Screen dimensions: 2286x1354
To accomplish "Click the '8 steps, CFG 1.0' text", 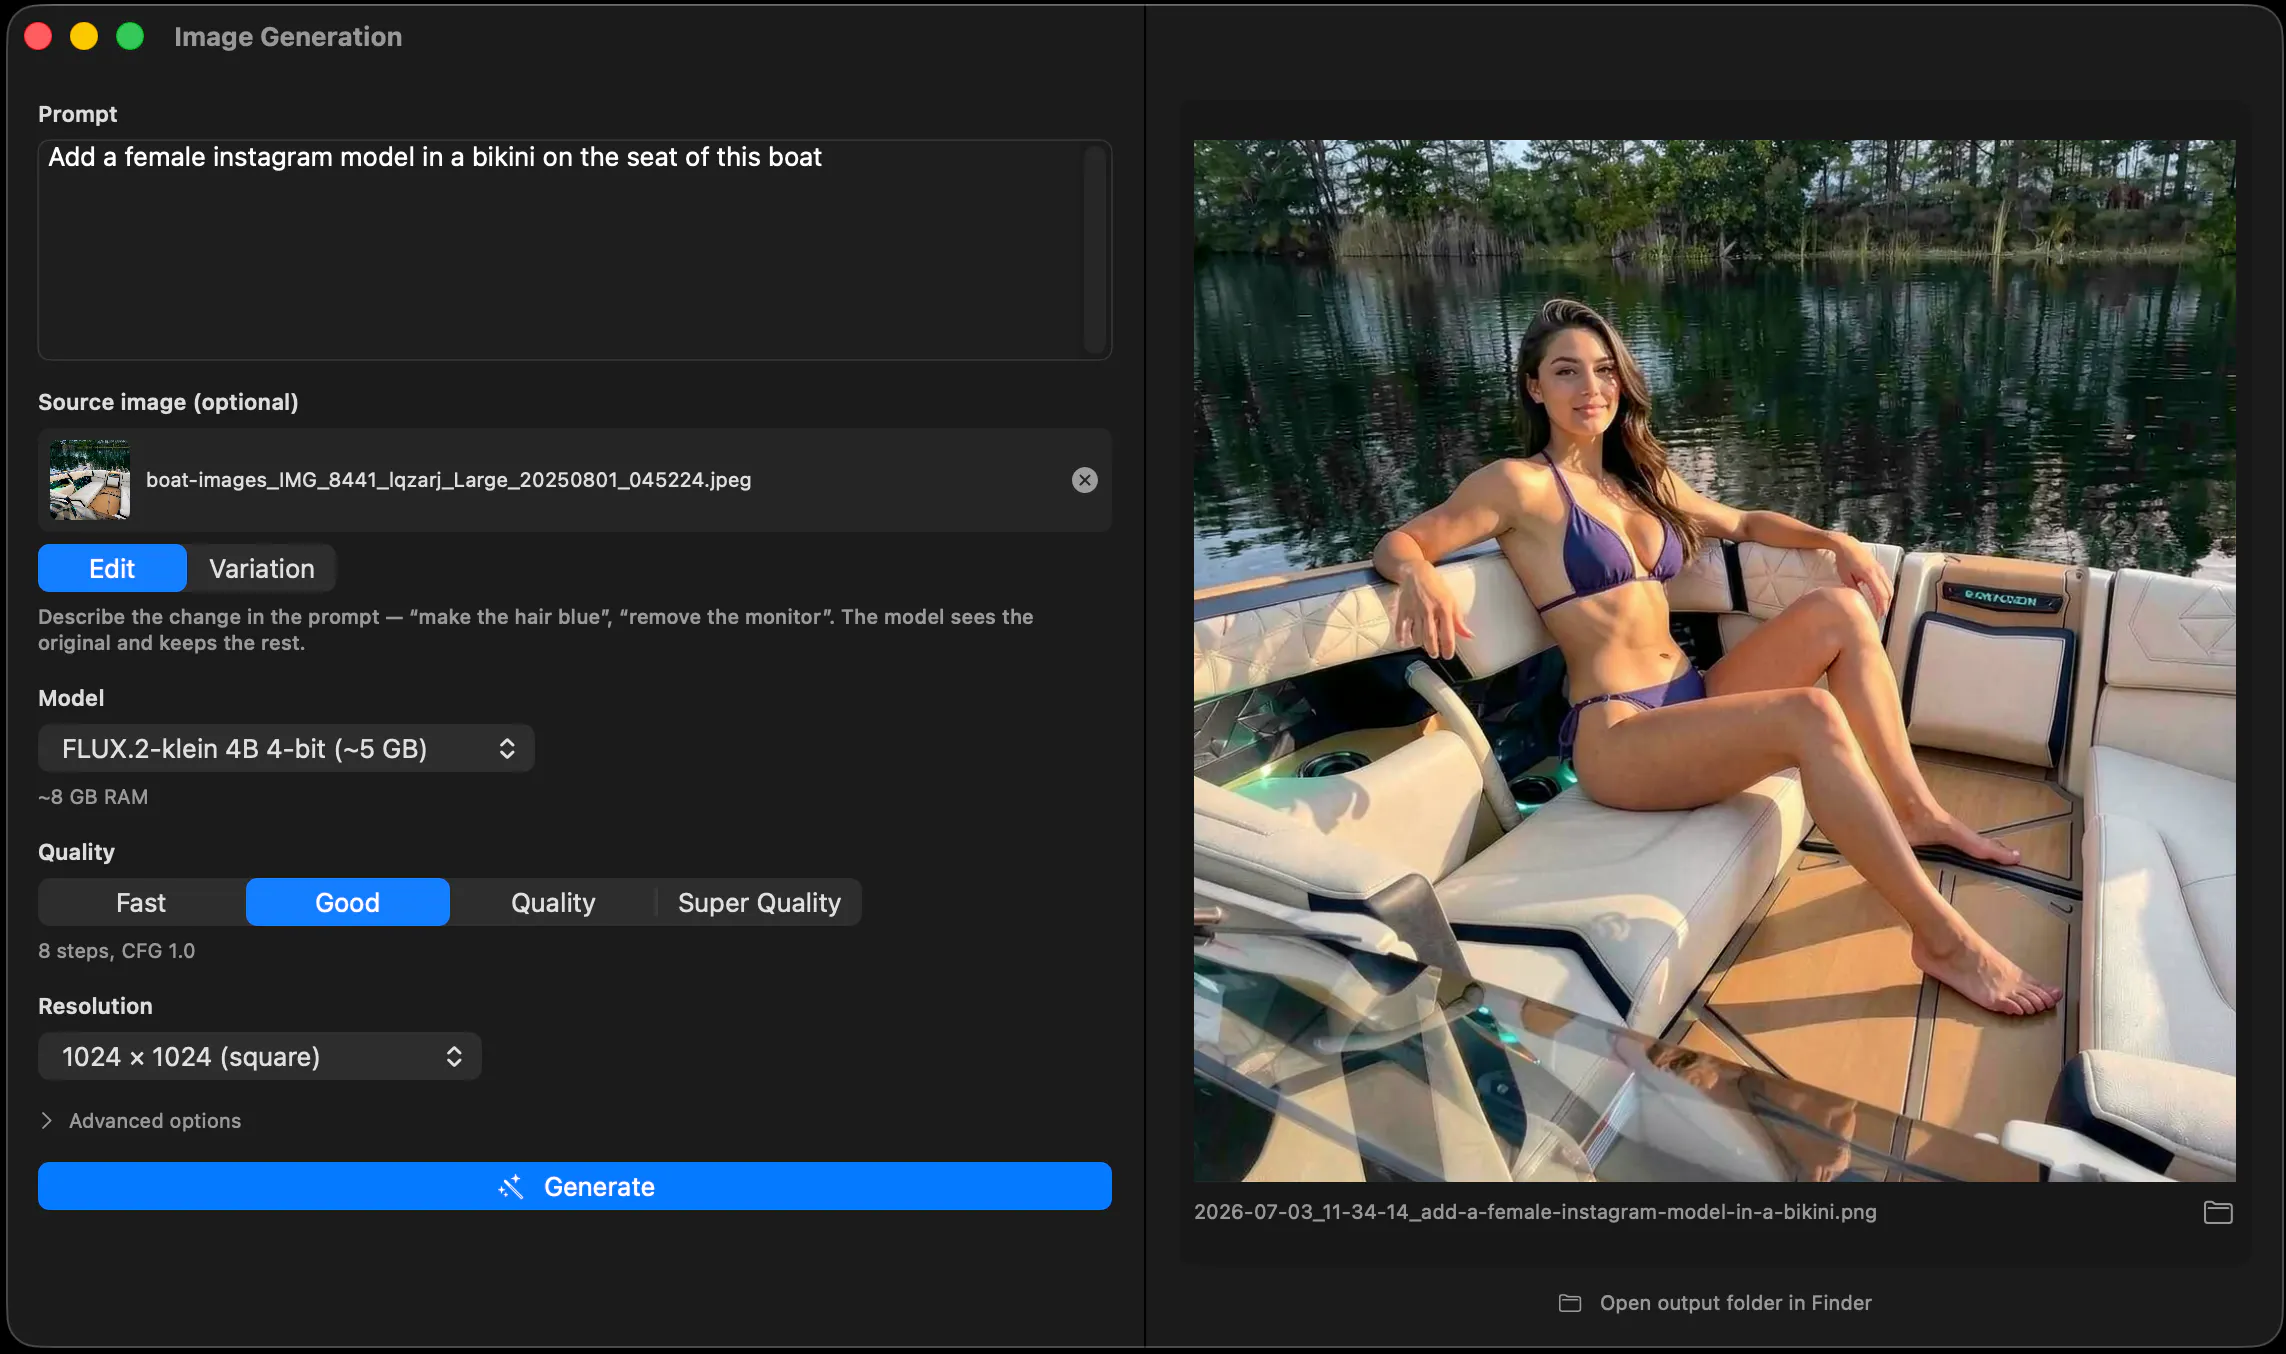I will 116,951.
